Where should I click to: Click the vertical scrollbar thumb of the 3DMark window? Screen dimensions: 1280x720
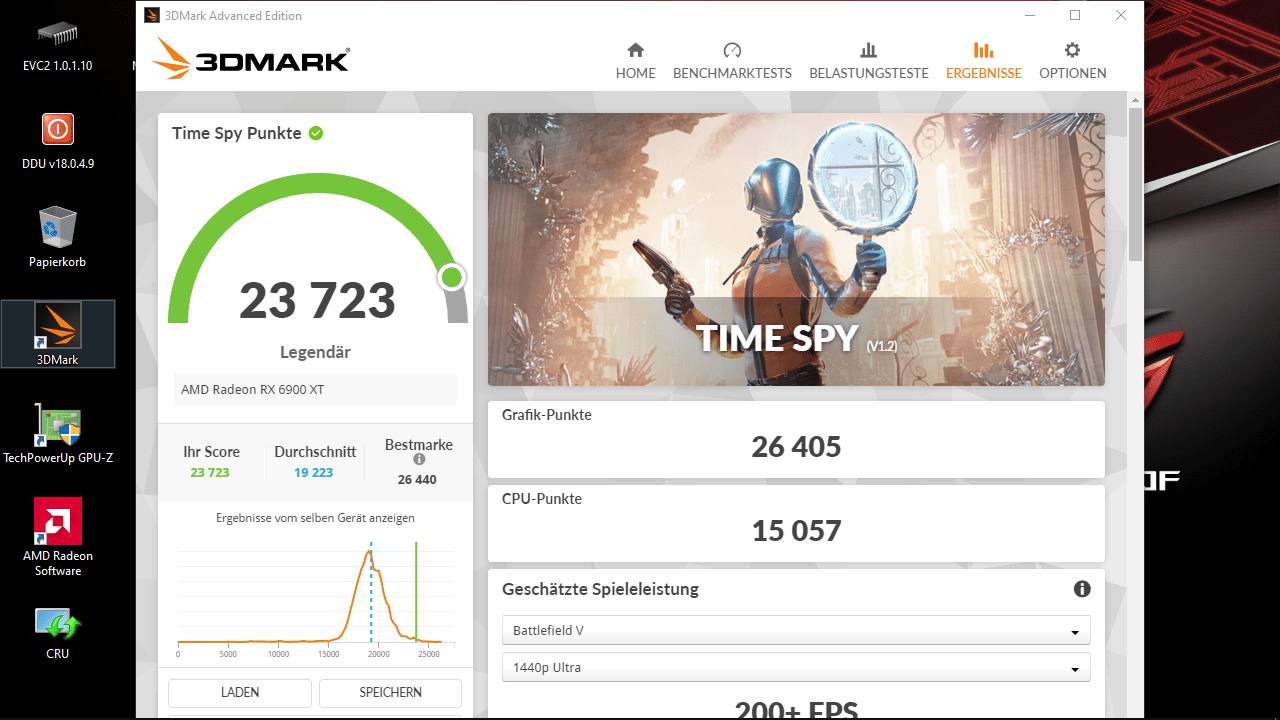(x=1135, y=185)
